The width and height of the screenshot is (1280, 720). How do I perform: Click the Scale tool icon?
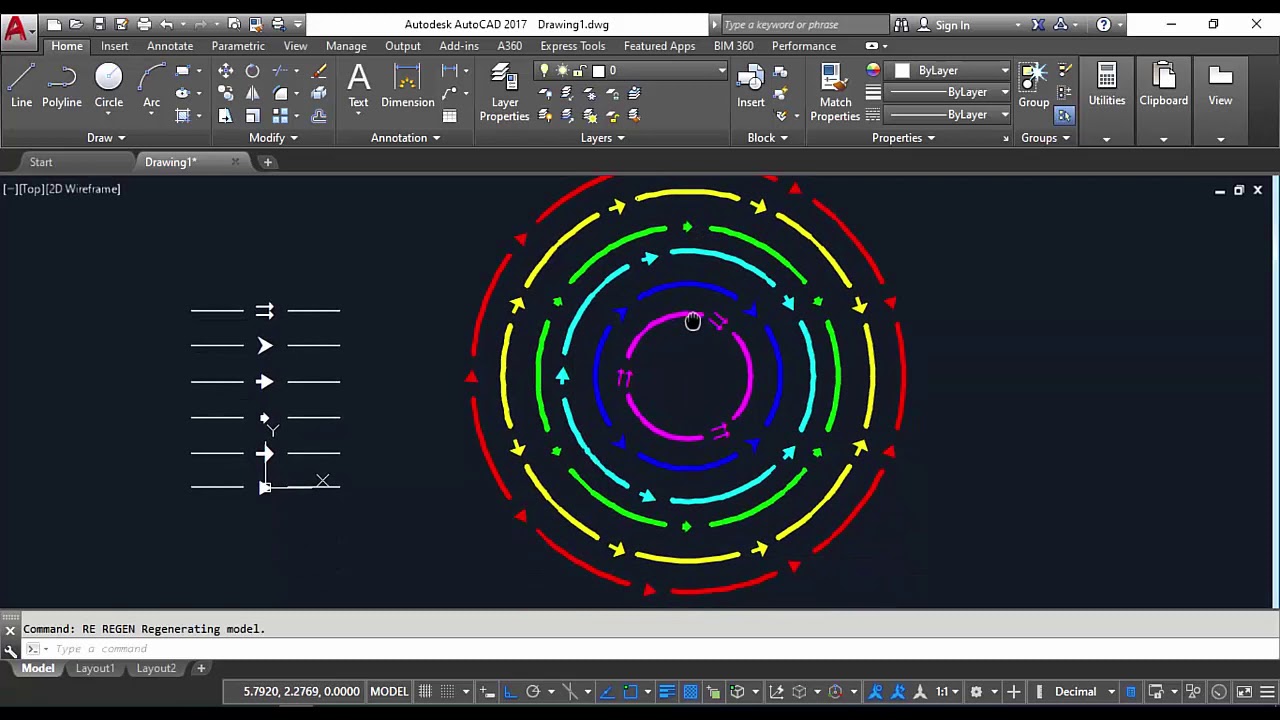pos(252,116)
